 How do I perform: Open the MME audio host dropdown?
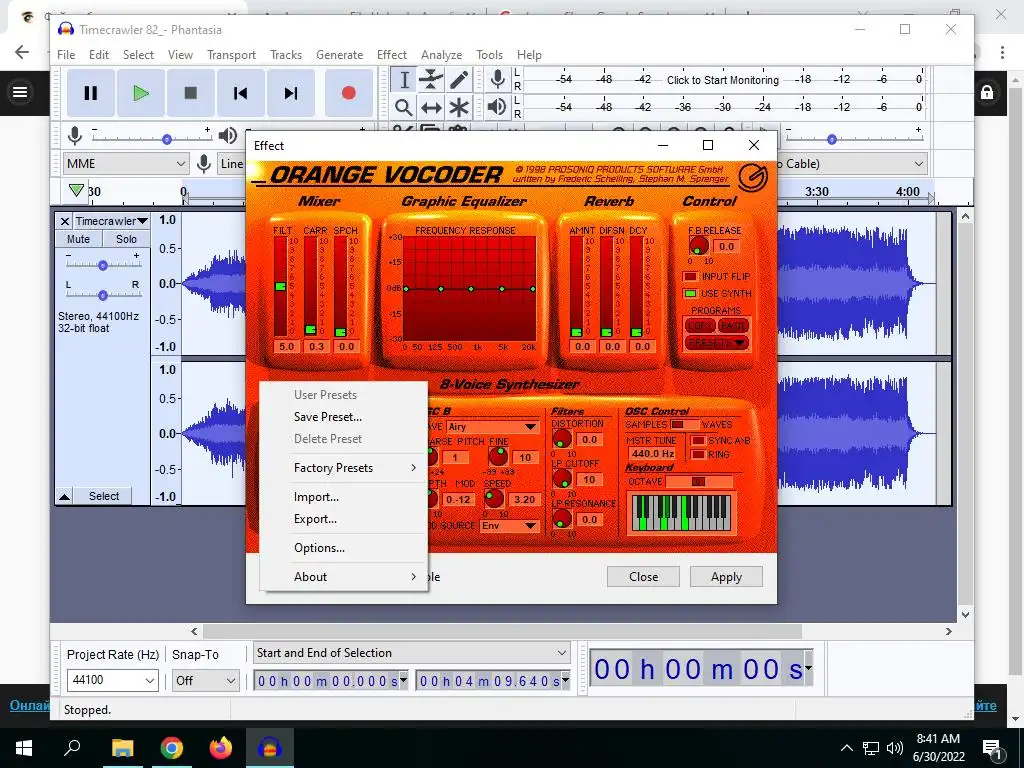tap(126, 164)
